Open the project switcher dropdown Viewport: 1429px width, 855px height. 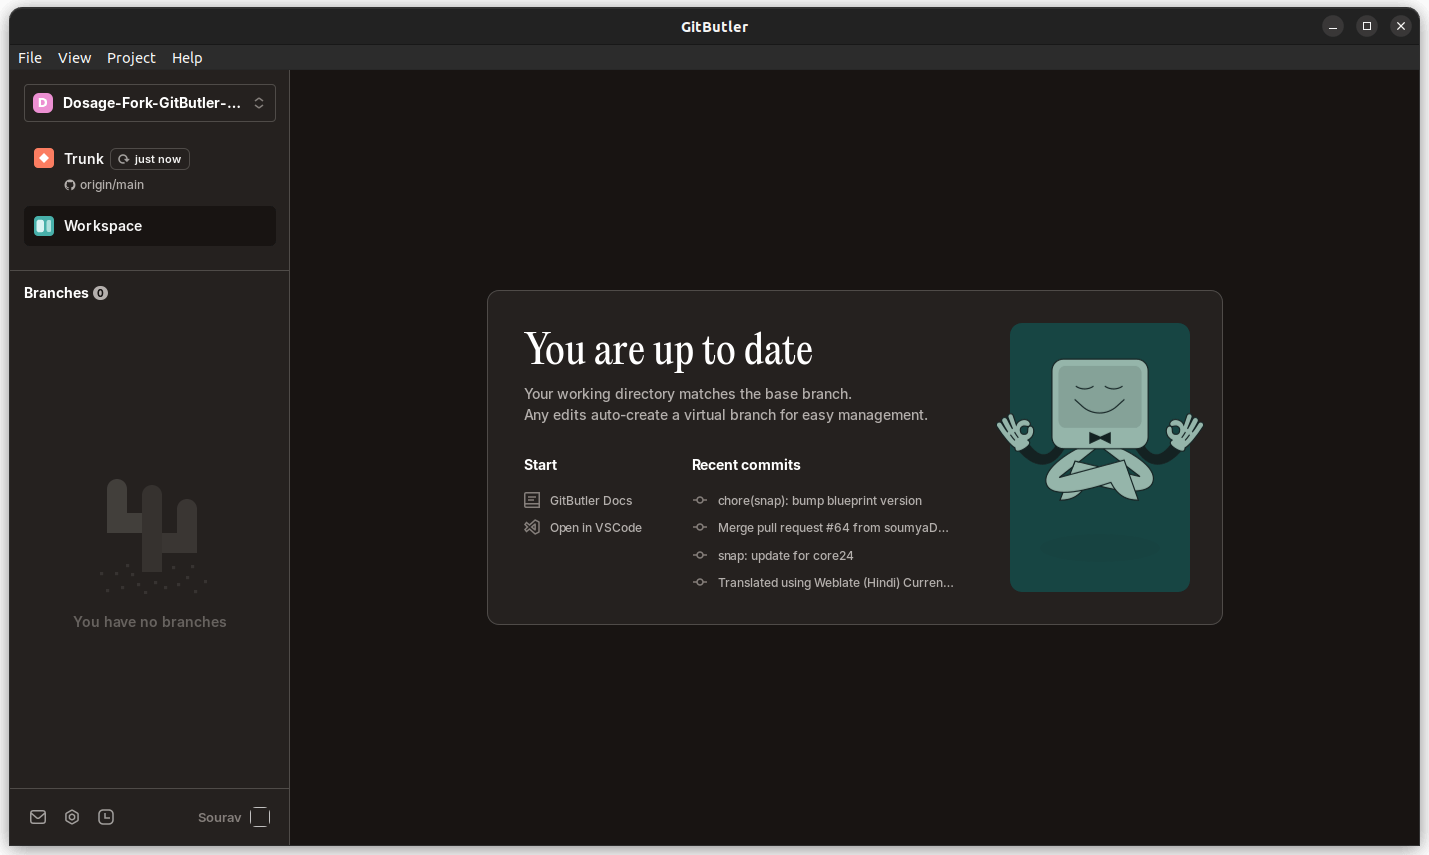pos(149,102)
